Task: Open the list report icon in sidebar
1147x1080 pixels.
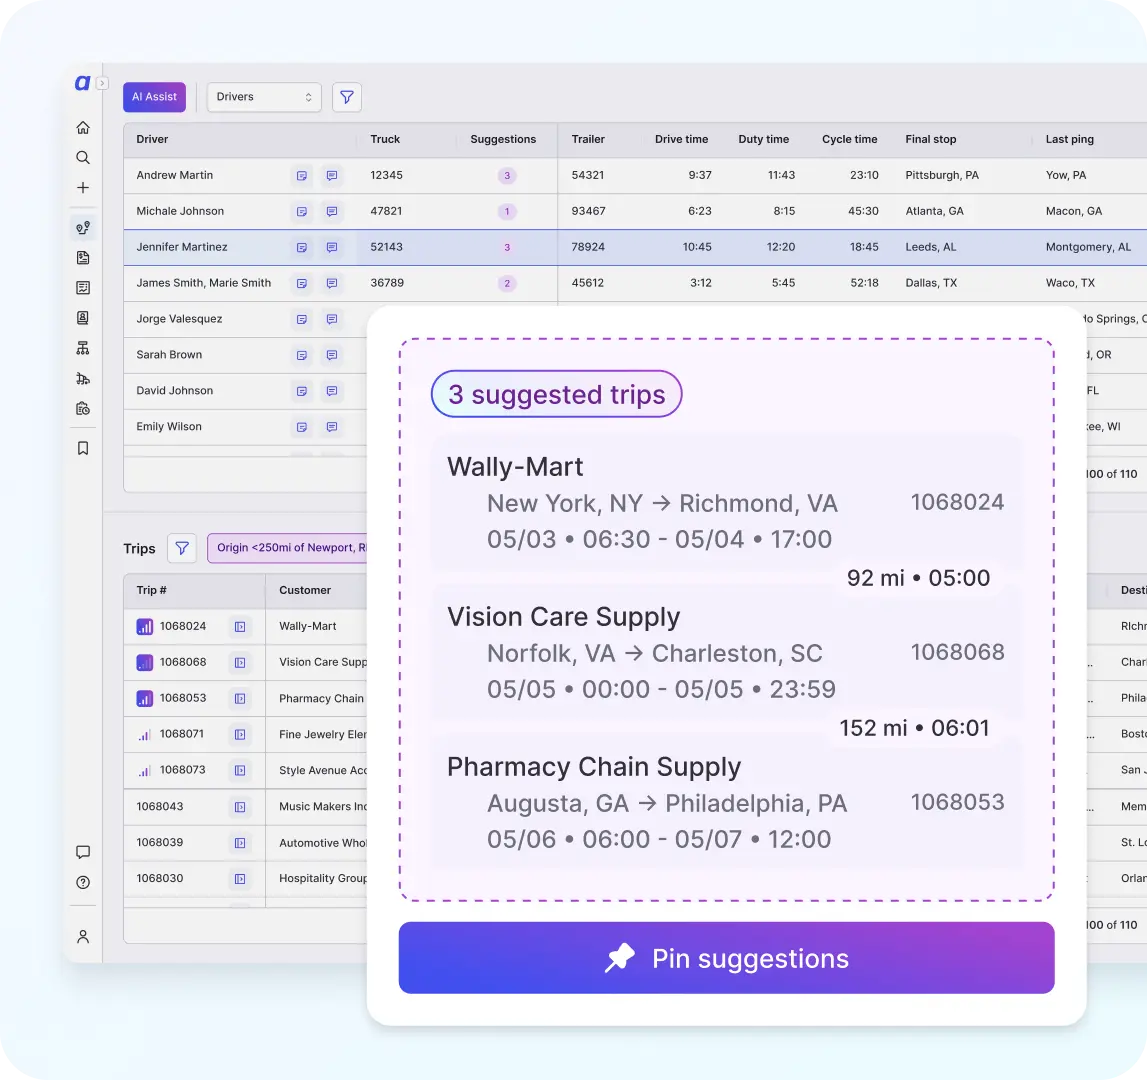Action: tap(83, 288)
